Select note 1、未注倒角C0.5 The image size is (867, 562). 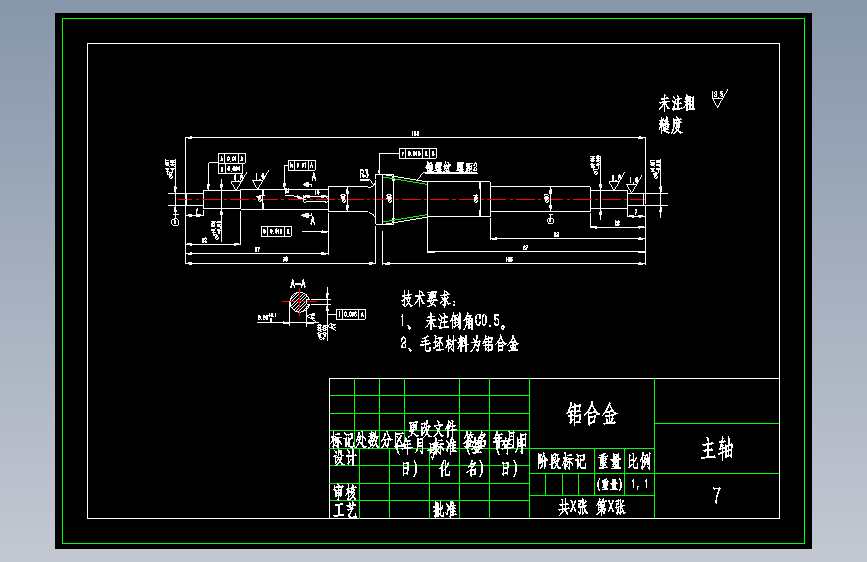pos(453,321)
